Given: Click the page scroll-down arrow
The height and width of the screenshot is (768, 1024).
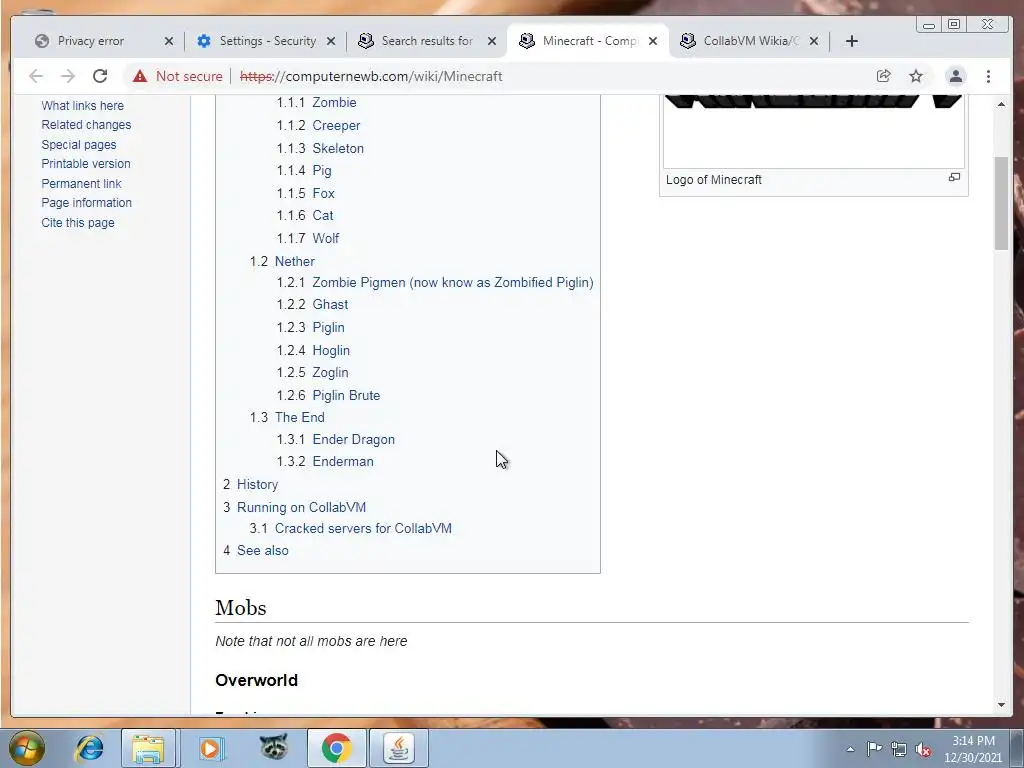Looking at the screenshot, I should 1002,705.
